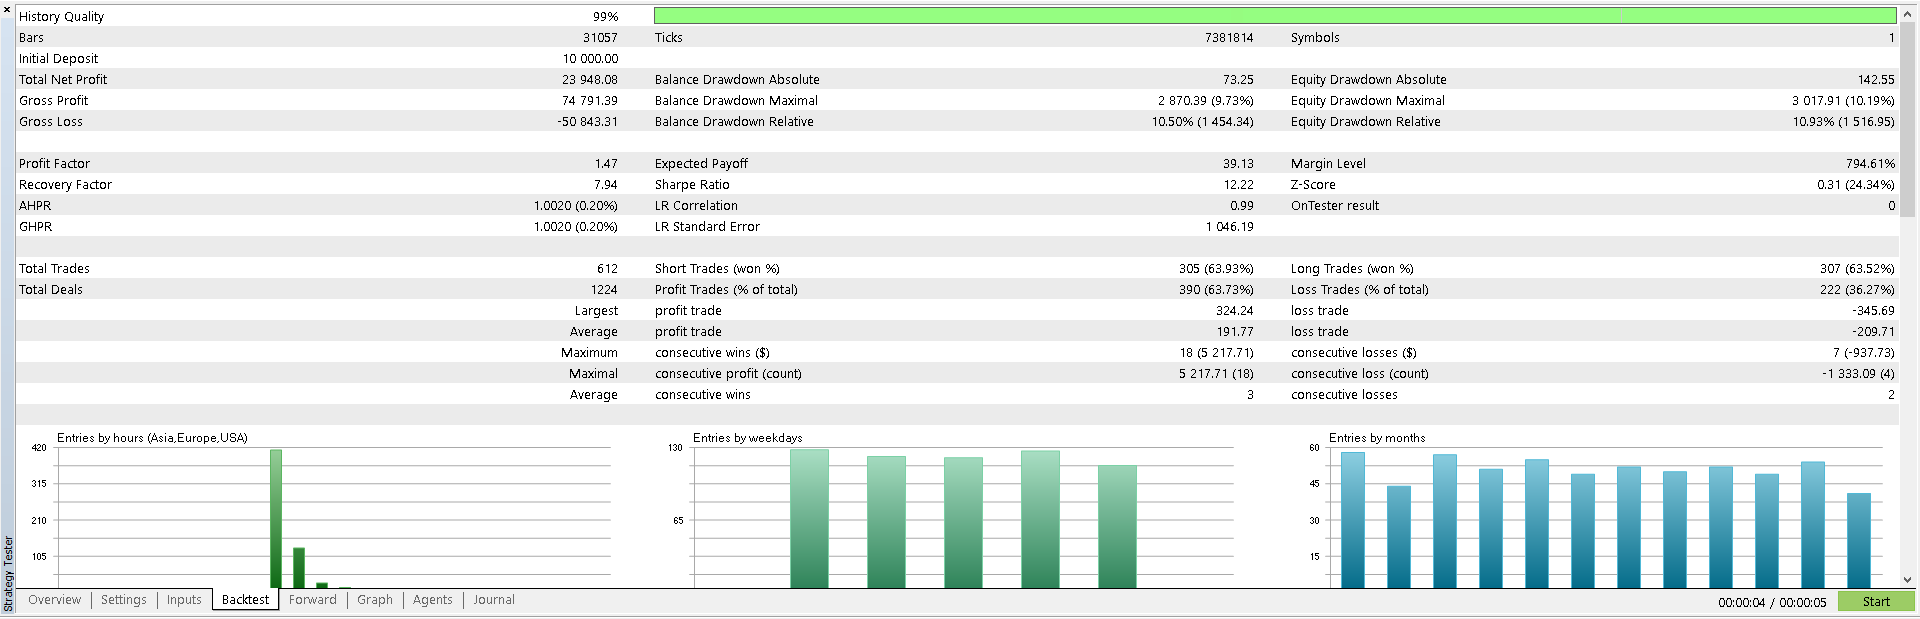Switch to the Overview tab

coord(54,600)
